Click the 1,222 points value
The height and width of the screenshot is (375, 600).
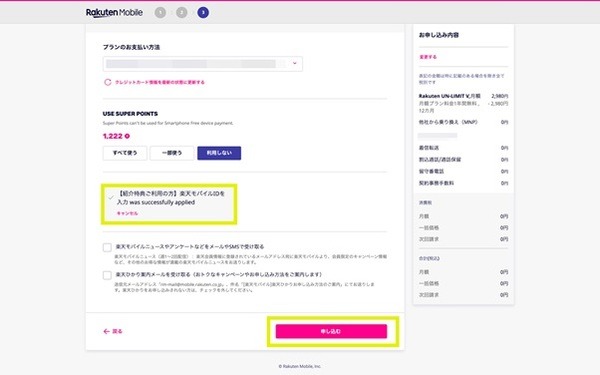point(112,136)
